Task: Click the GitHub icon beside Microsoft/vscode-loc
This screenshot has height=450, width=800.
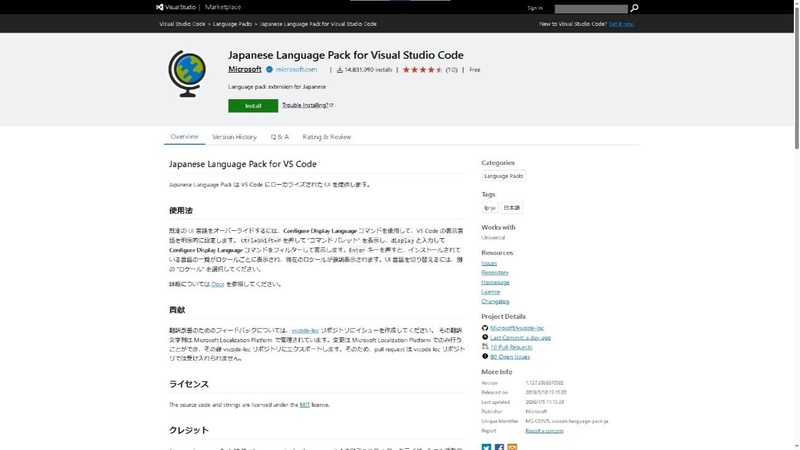Action: pyautogui.click(x=485, y=328)
